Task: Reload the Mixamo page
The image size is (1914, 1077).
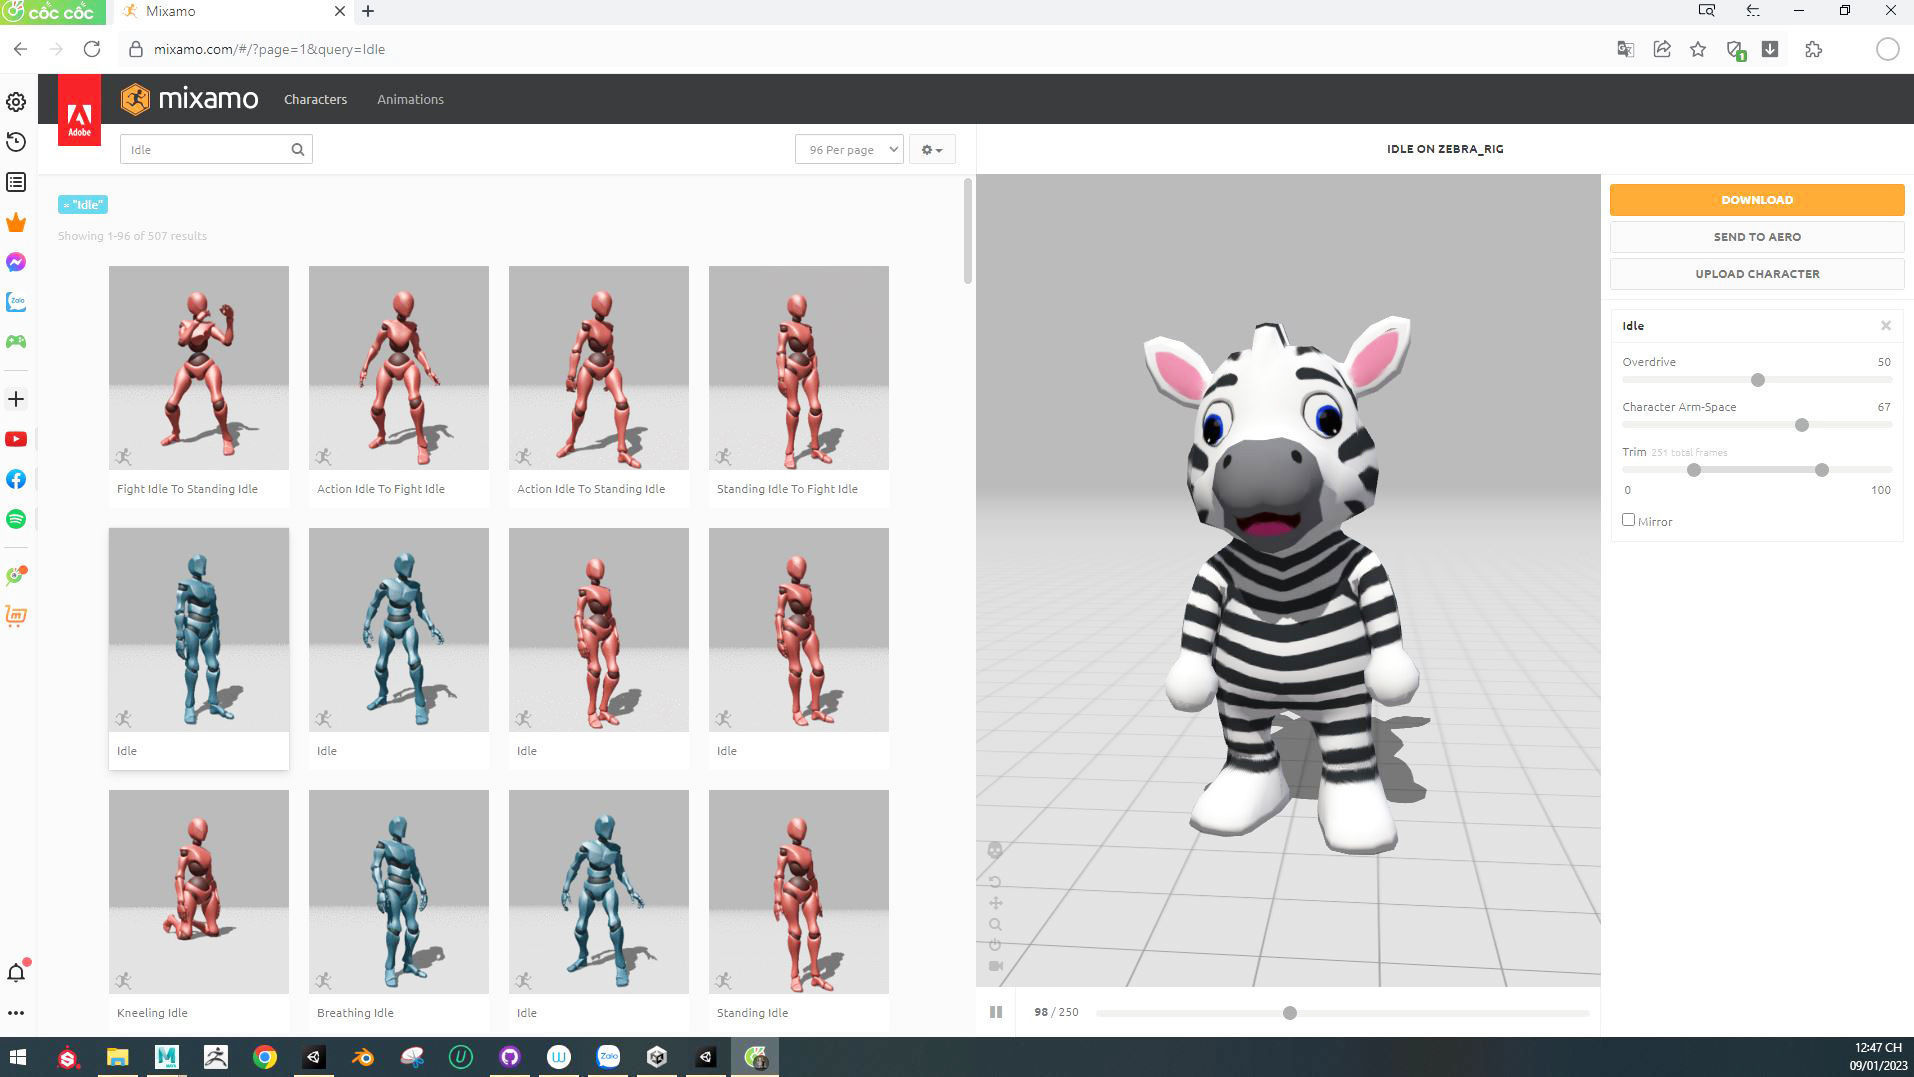Action: coord(92,49)
